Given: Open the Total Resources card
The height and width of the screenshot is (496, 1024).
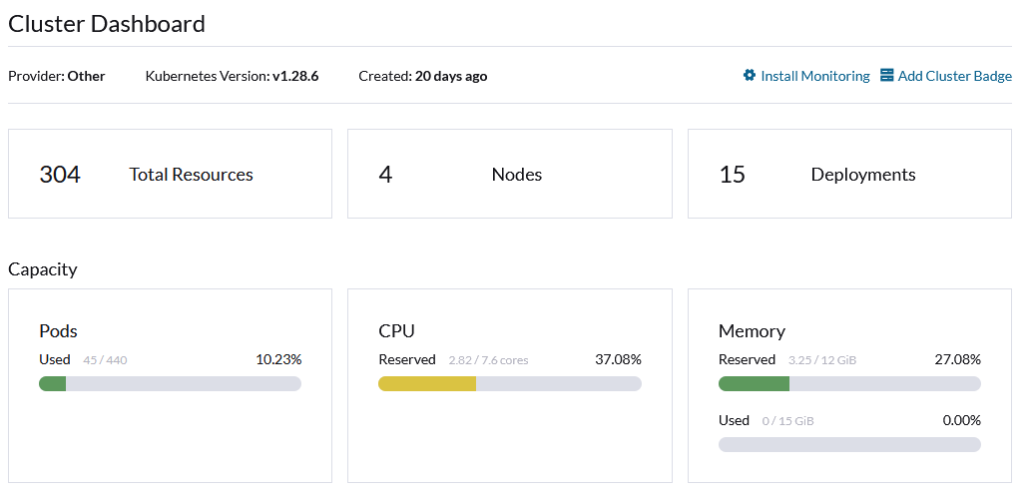Looking at the screenshot, I should coord(170,174).
